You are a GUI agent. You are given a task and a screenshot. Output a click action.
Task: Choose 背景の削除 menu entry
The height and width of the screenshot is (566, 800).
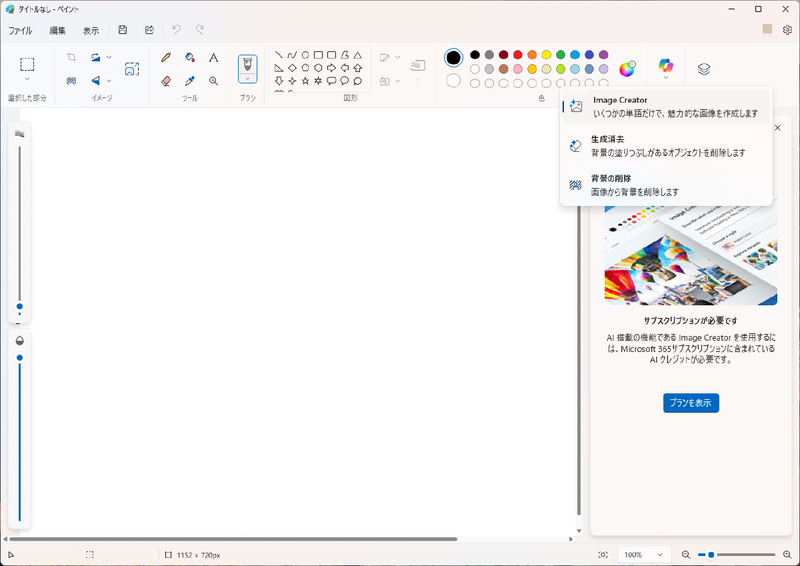pos(666,185)
